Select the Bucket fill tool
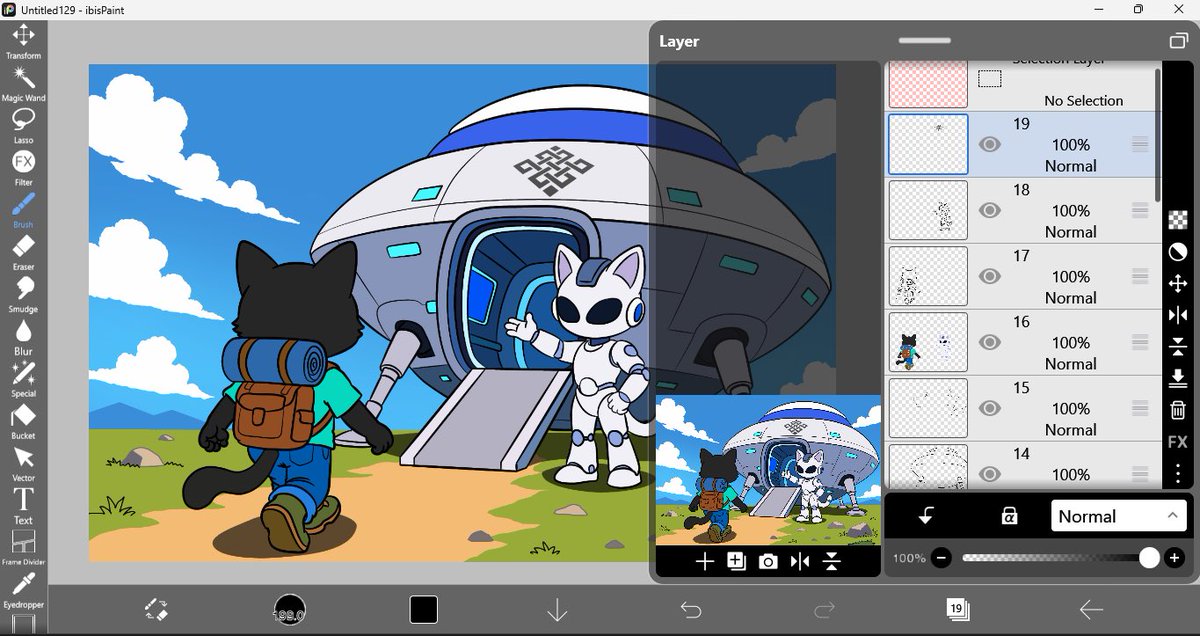The width and height of the screenshot is (1200, 636). [23, 421]
